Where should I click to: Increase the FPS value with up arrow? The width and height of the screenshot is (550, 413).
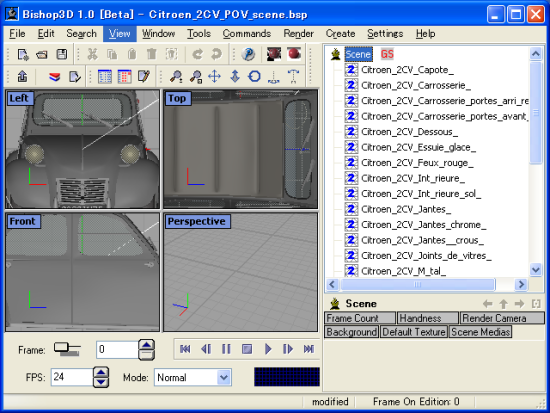point(101,373)
